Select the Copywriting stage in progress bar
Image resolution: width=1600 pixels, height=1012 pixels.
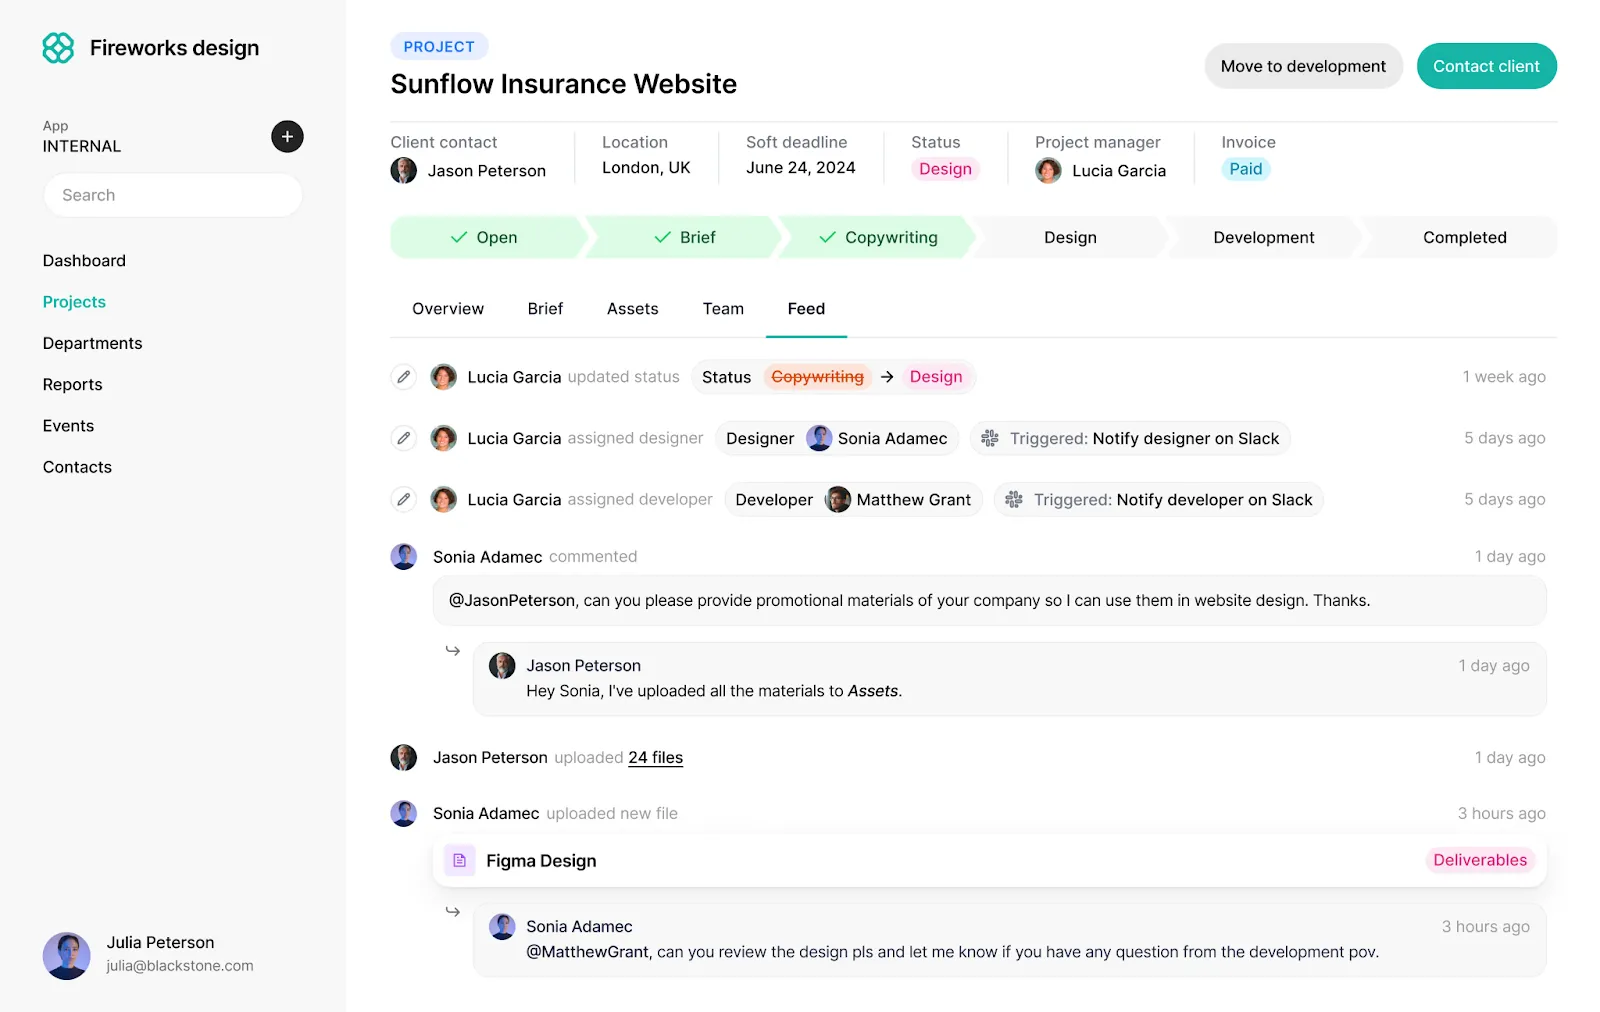coord(879,237)
